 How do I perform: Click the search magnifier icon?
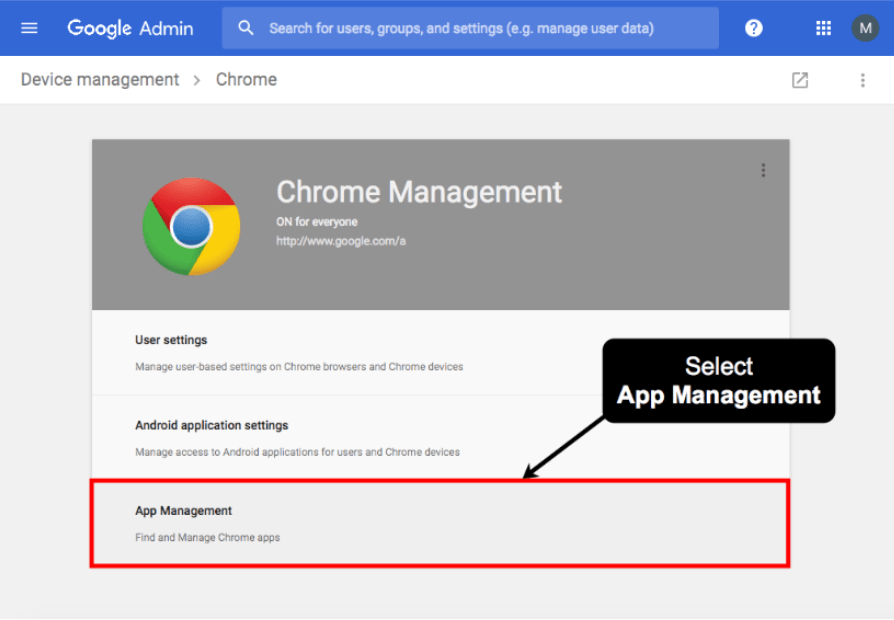click(246, 28)
